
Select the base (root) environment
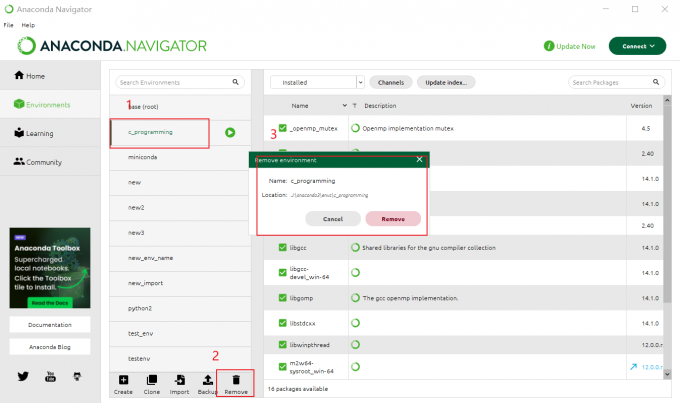[180, 107]
